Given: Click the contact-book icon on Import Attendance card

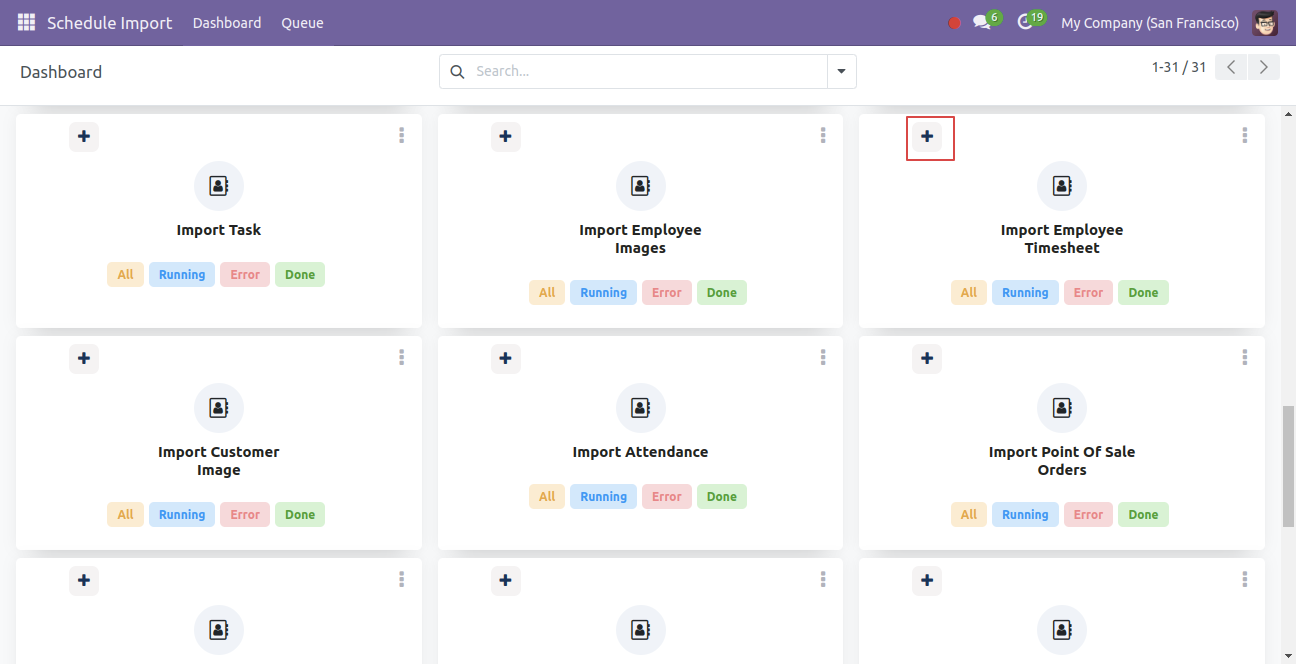Looking at the screenshot, I should [641, 408].
